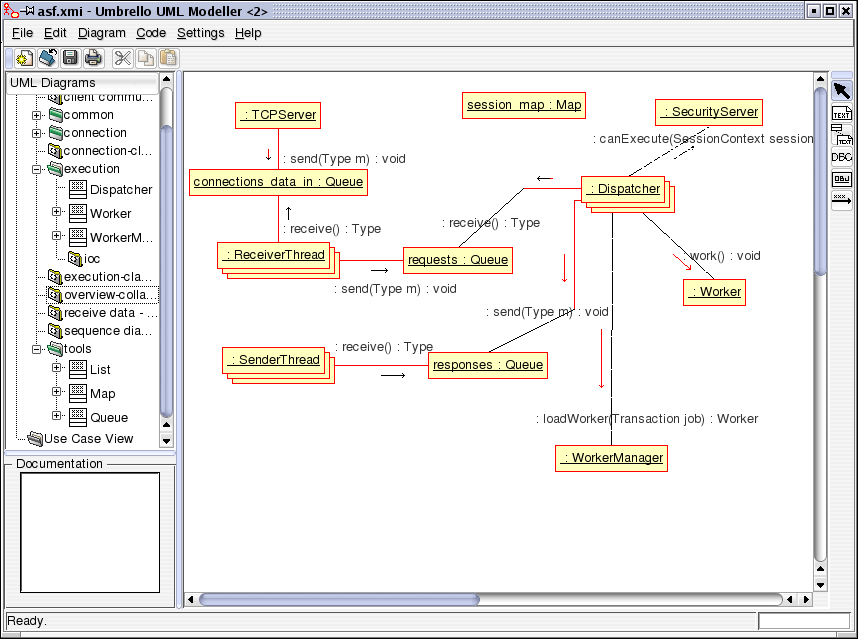Collapse the tools folder node
Viewport: 858px width, 639px height.
click(36, 349)
